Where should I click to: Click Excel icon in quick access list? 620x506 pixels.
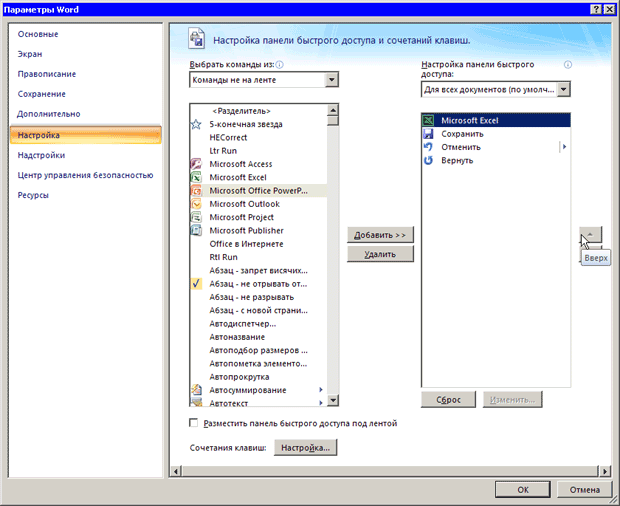click(x=428, y=121)
